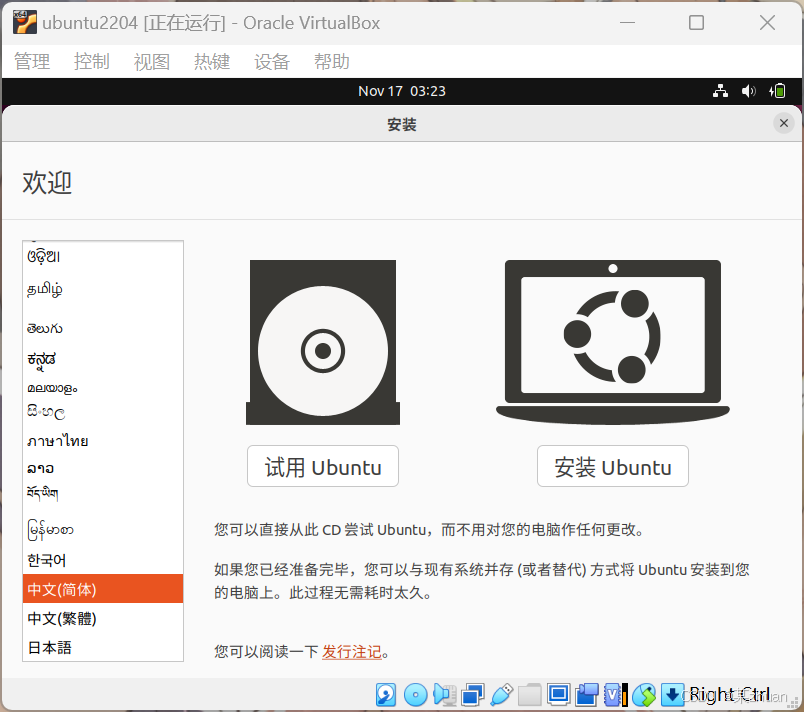Select ଓଡ଼ିଆ in language list
The width and height of the screenshot is (804, 712).
tap(103, 255)
